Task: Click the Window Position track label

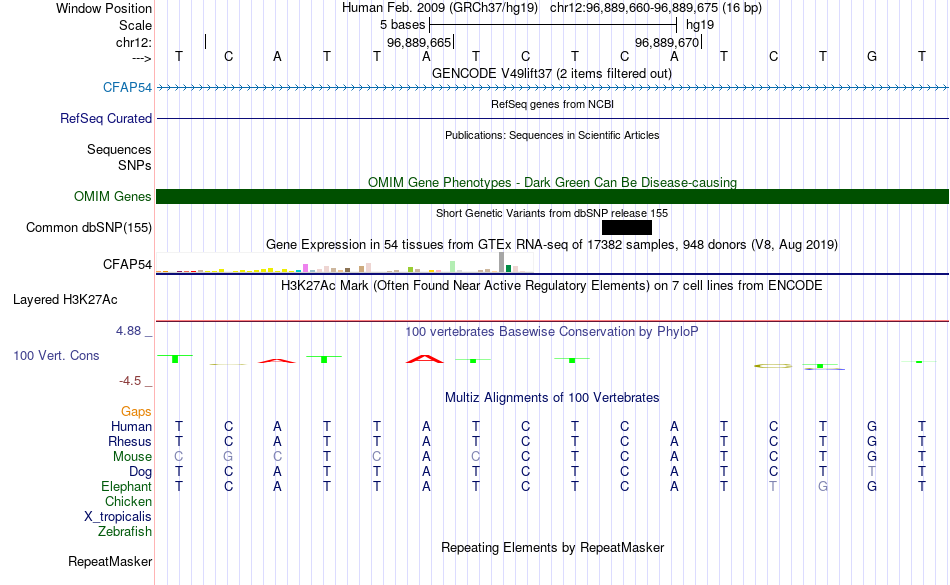Action: pyautogui.click(x=104, y=8)
